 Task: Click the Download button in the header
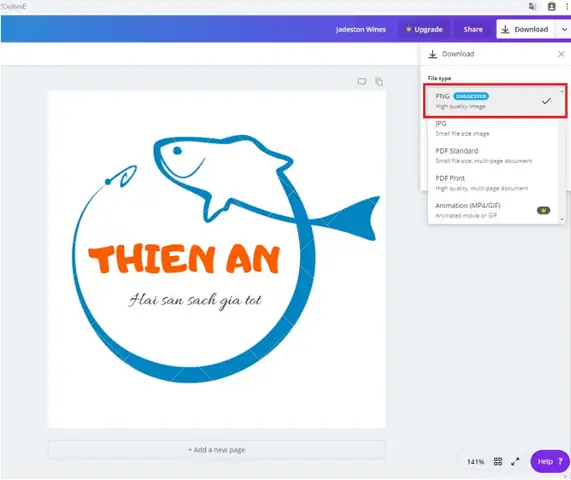pyautogui.click(x=525, y=29)
